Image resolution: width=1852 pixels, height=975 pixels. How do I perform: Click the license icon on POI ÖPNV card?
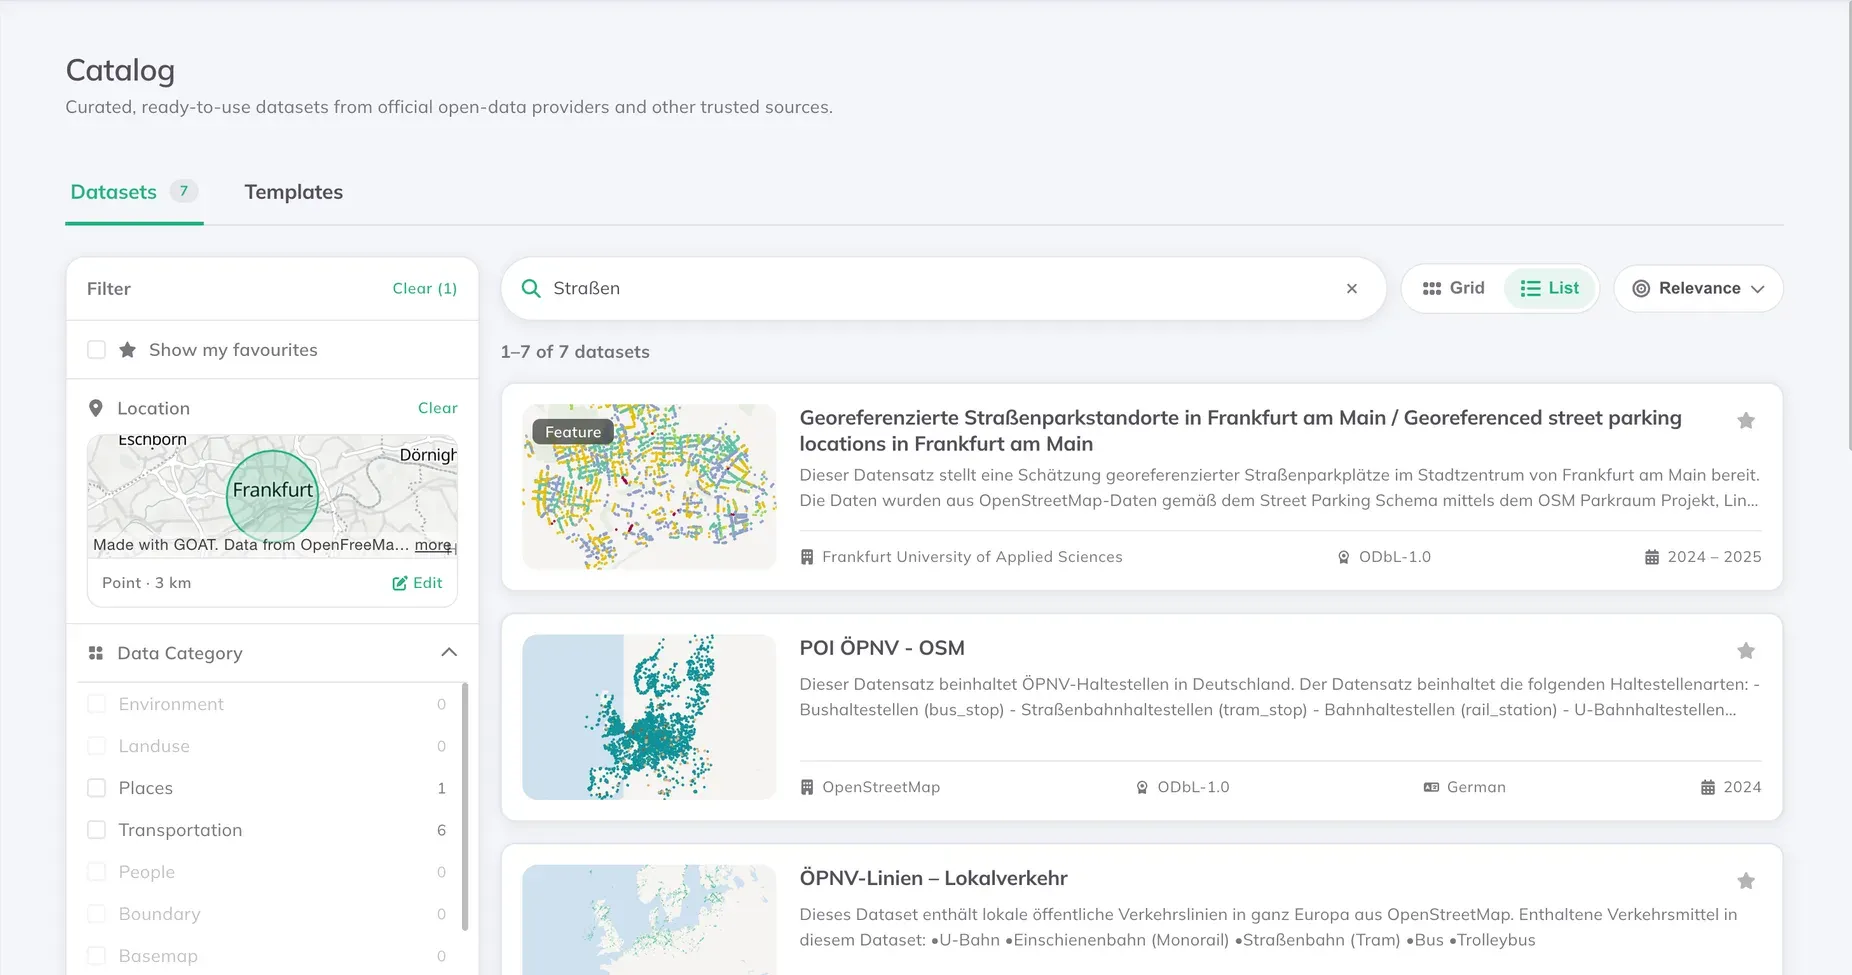coord(1142,787)
